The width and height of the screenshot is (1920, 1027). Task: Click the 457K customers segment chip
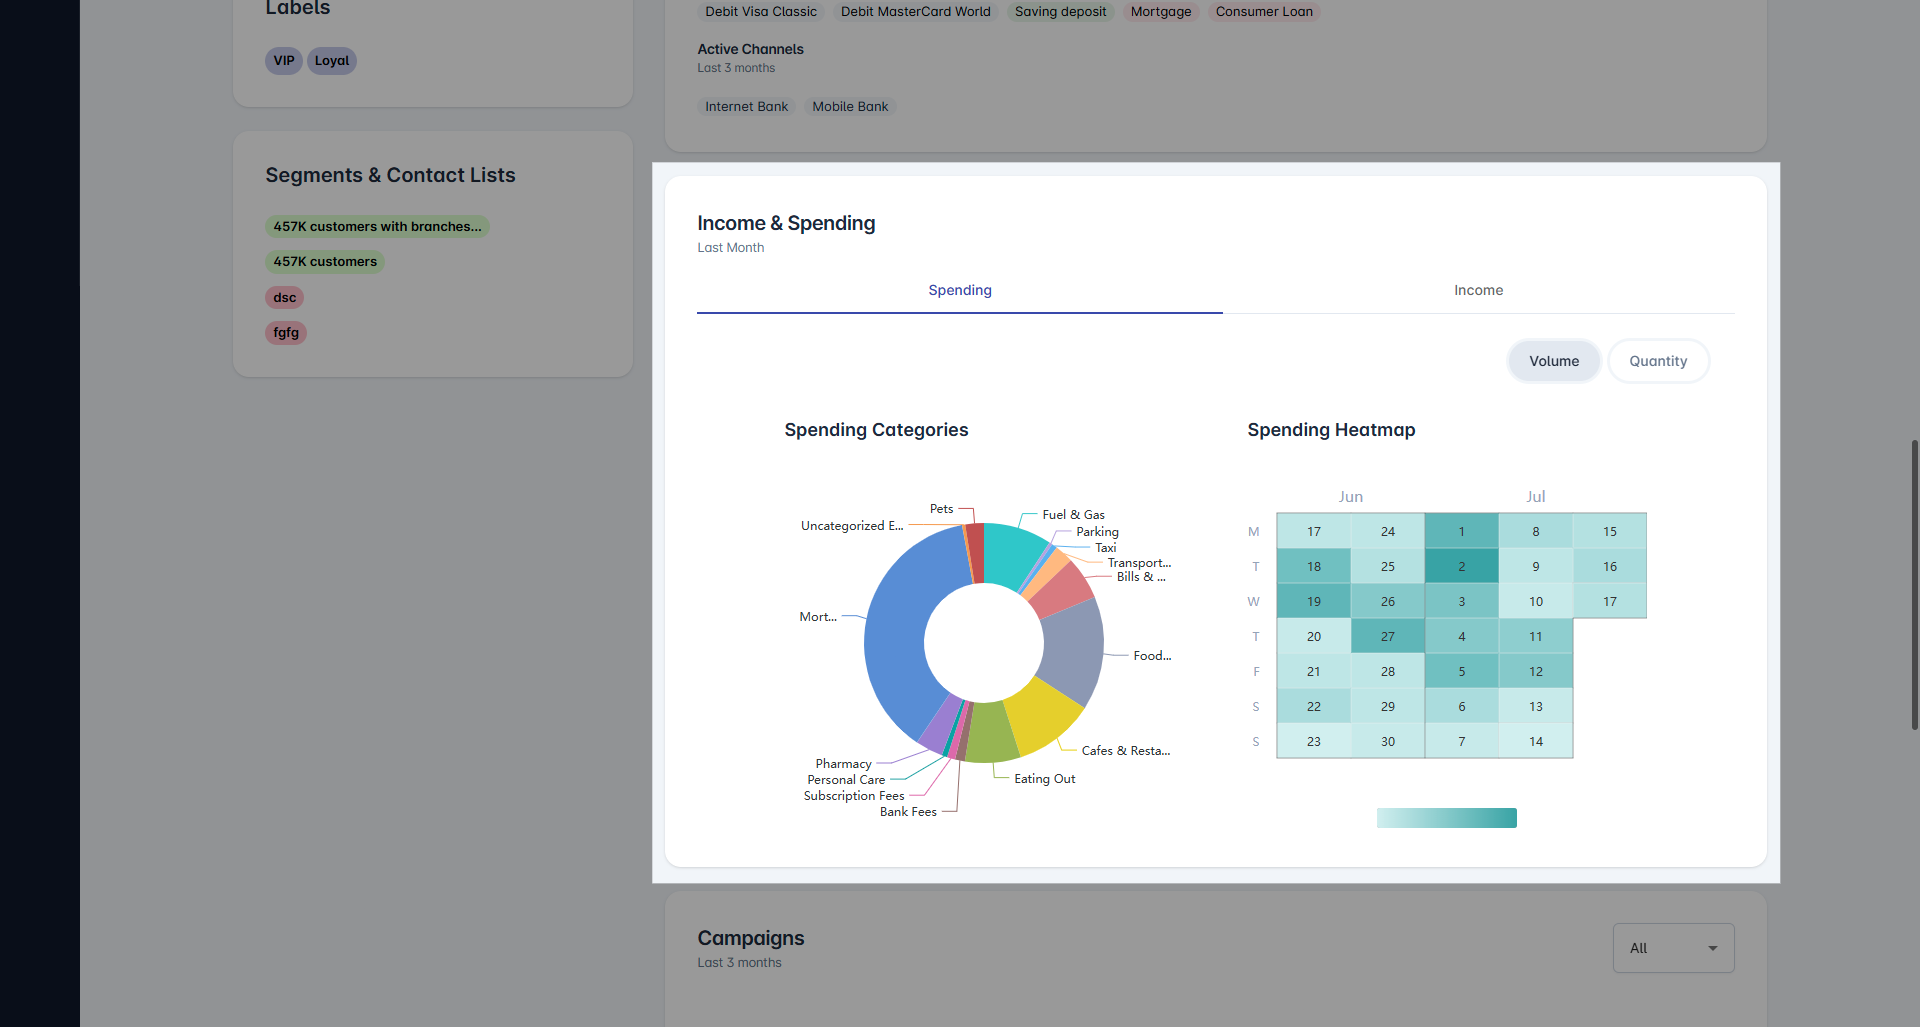coord(324,261)
